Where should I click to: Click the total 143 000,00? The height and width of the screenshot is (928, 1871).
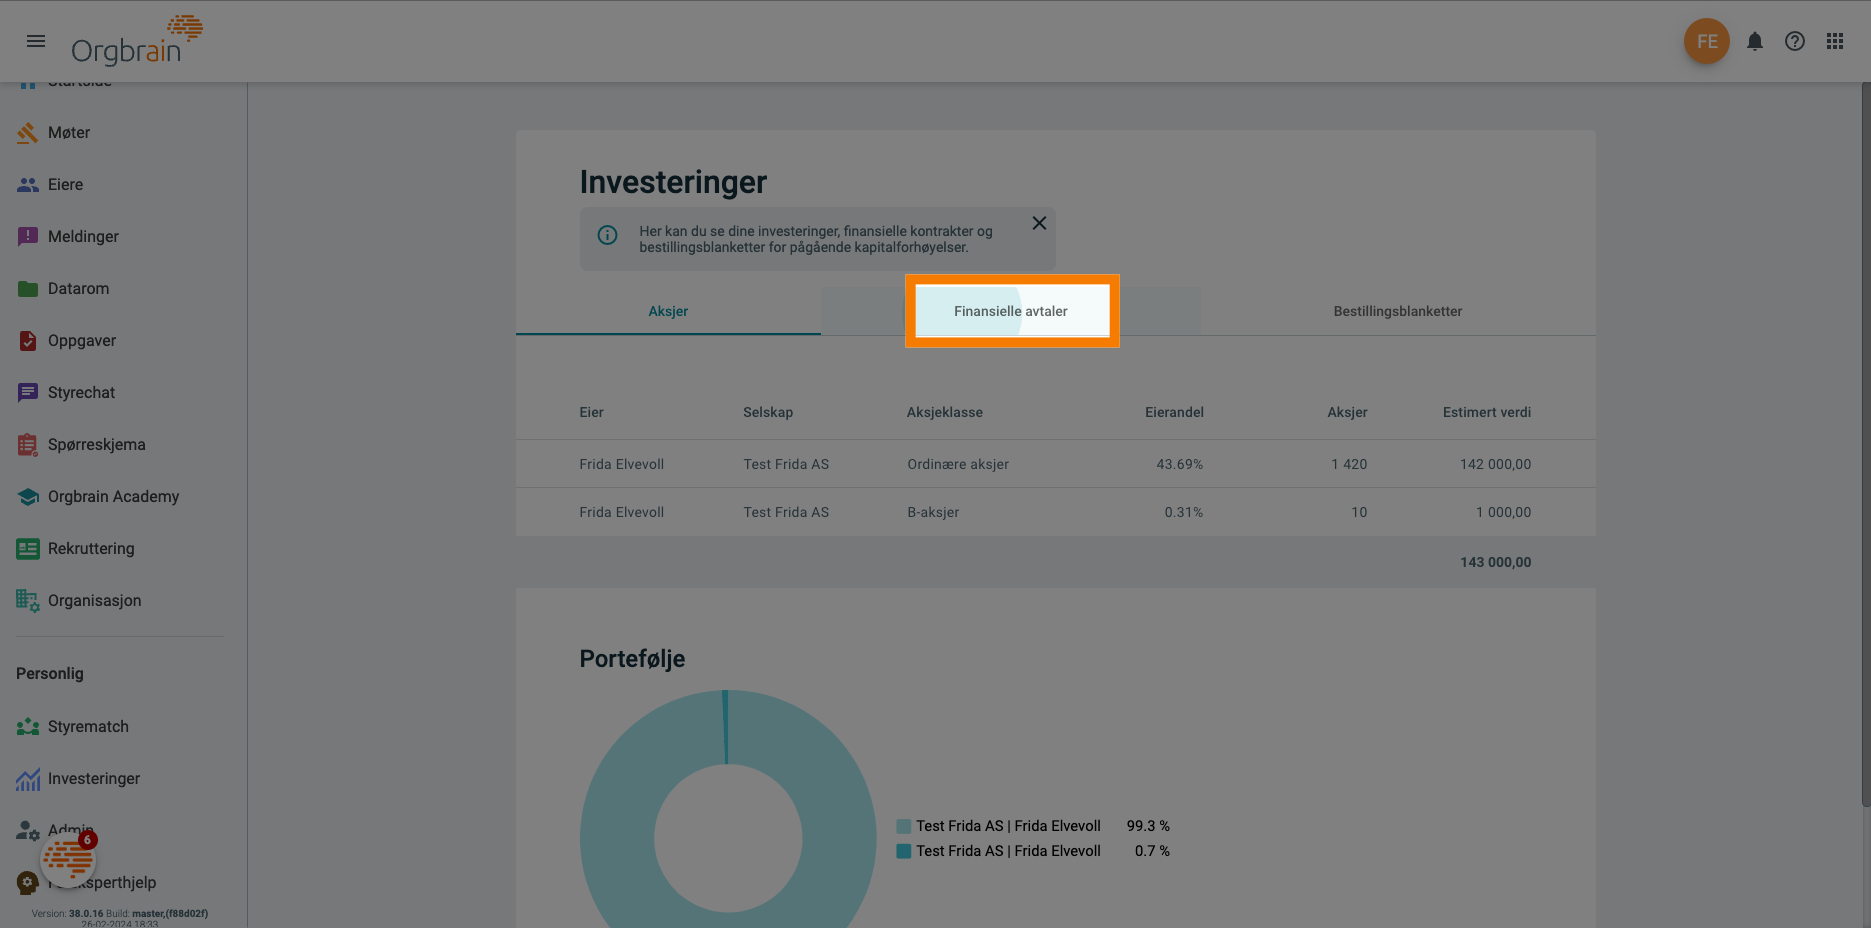click(1495, 562)
